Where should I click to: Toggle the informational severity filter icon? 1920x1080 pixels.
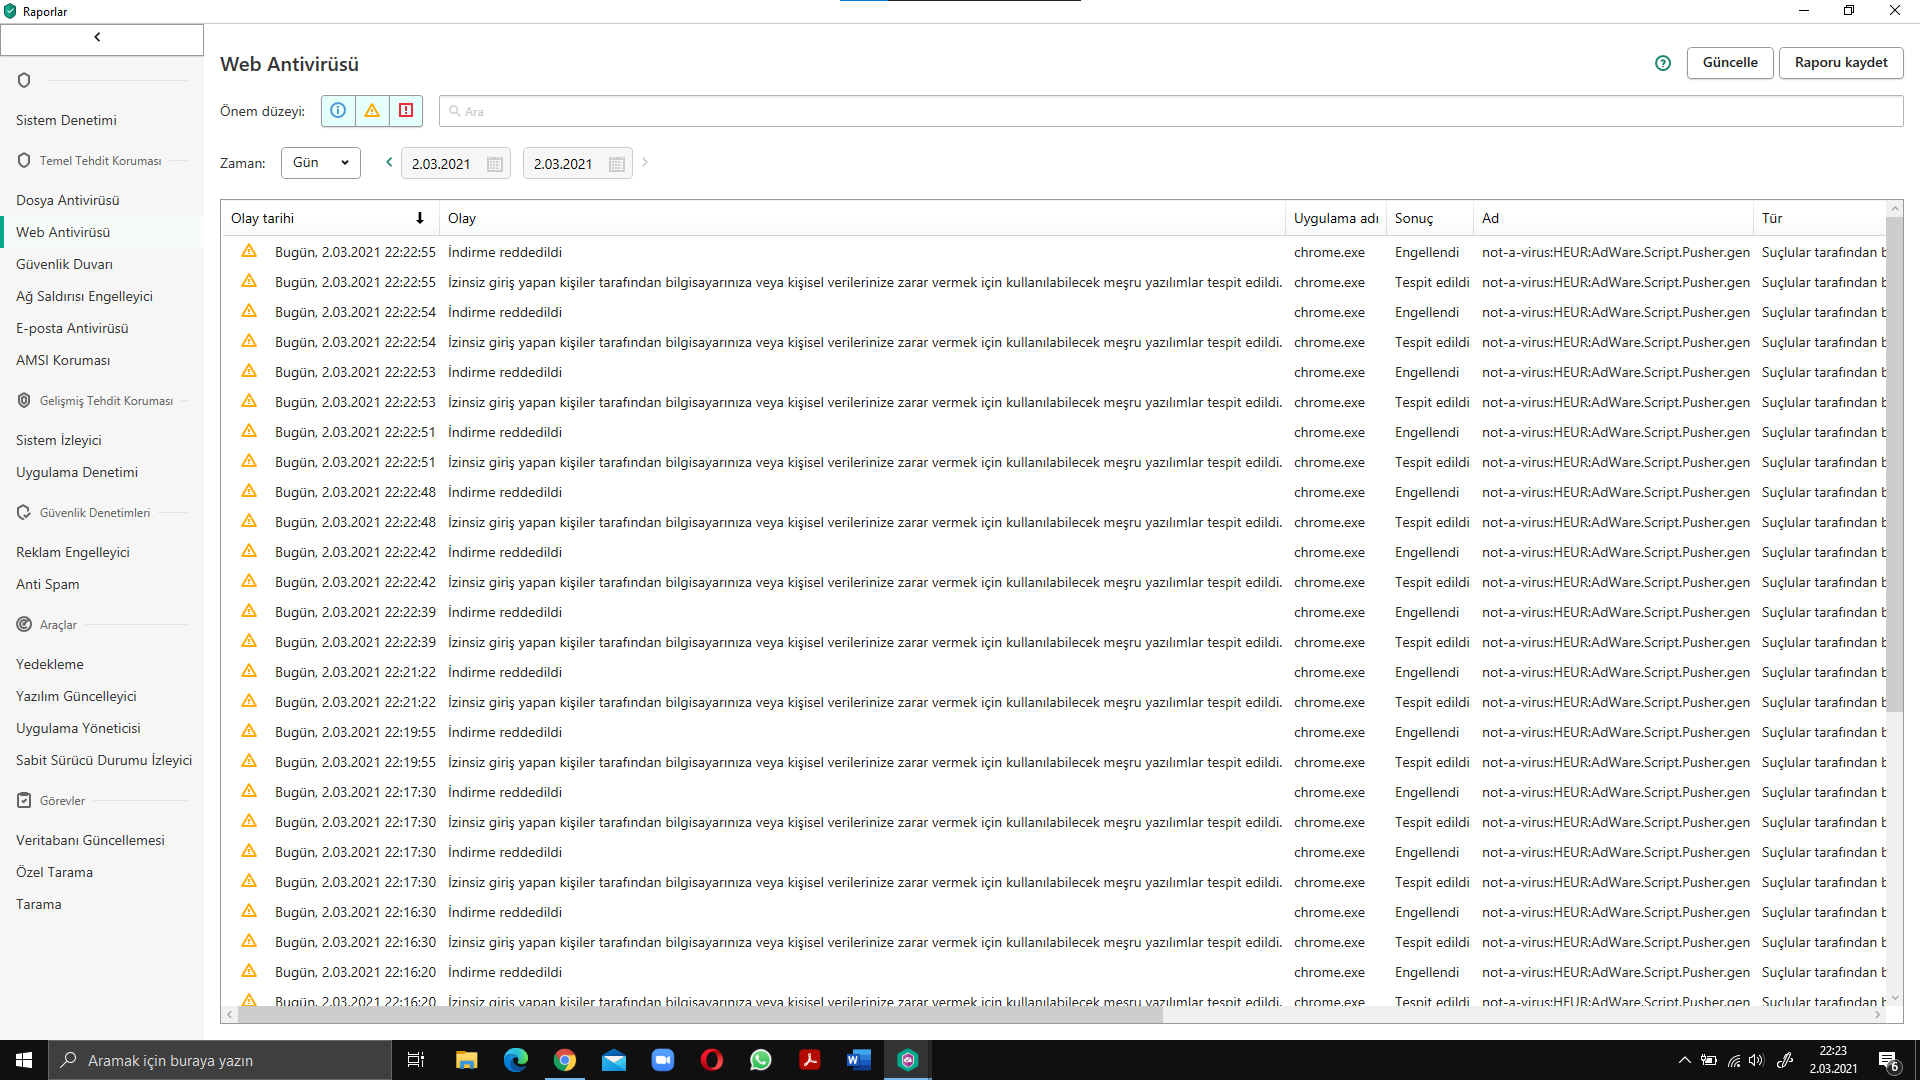338,111
